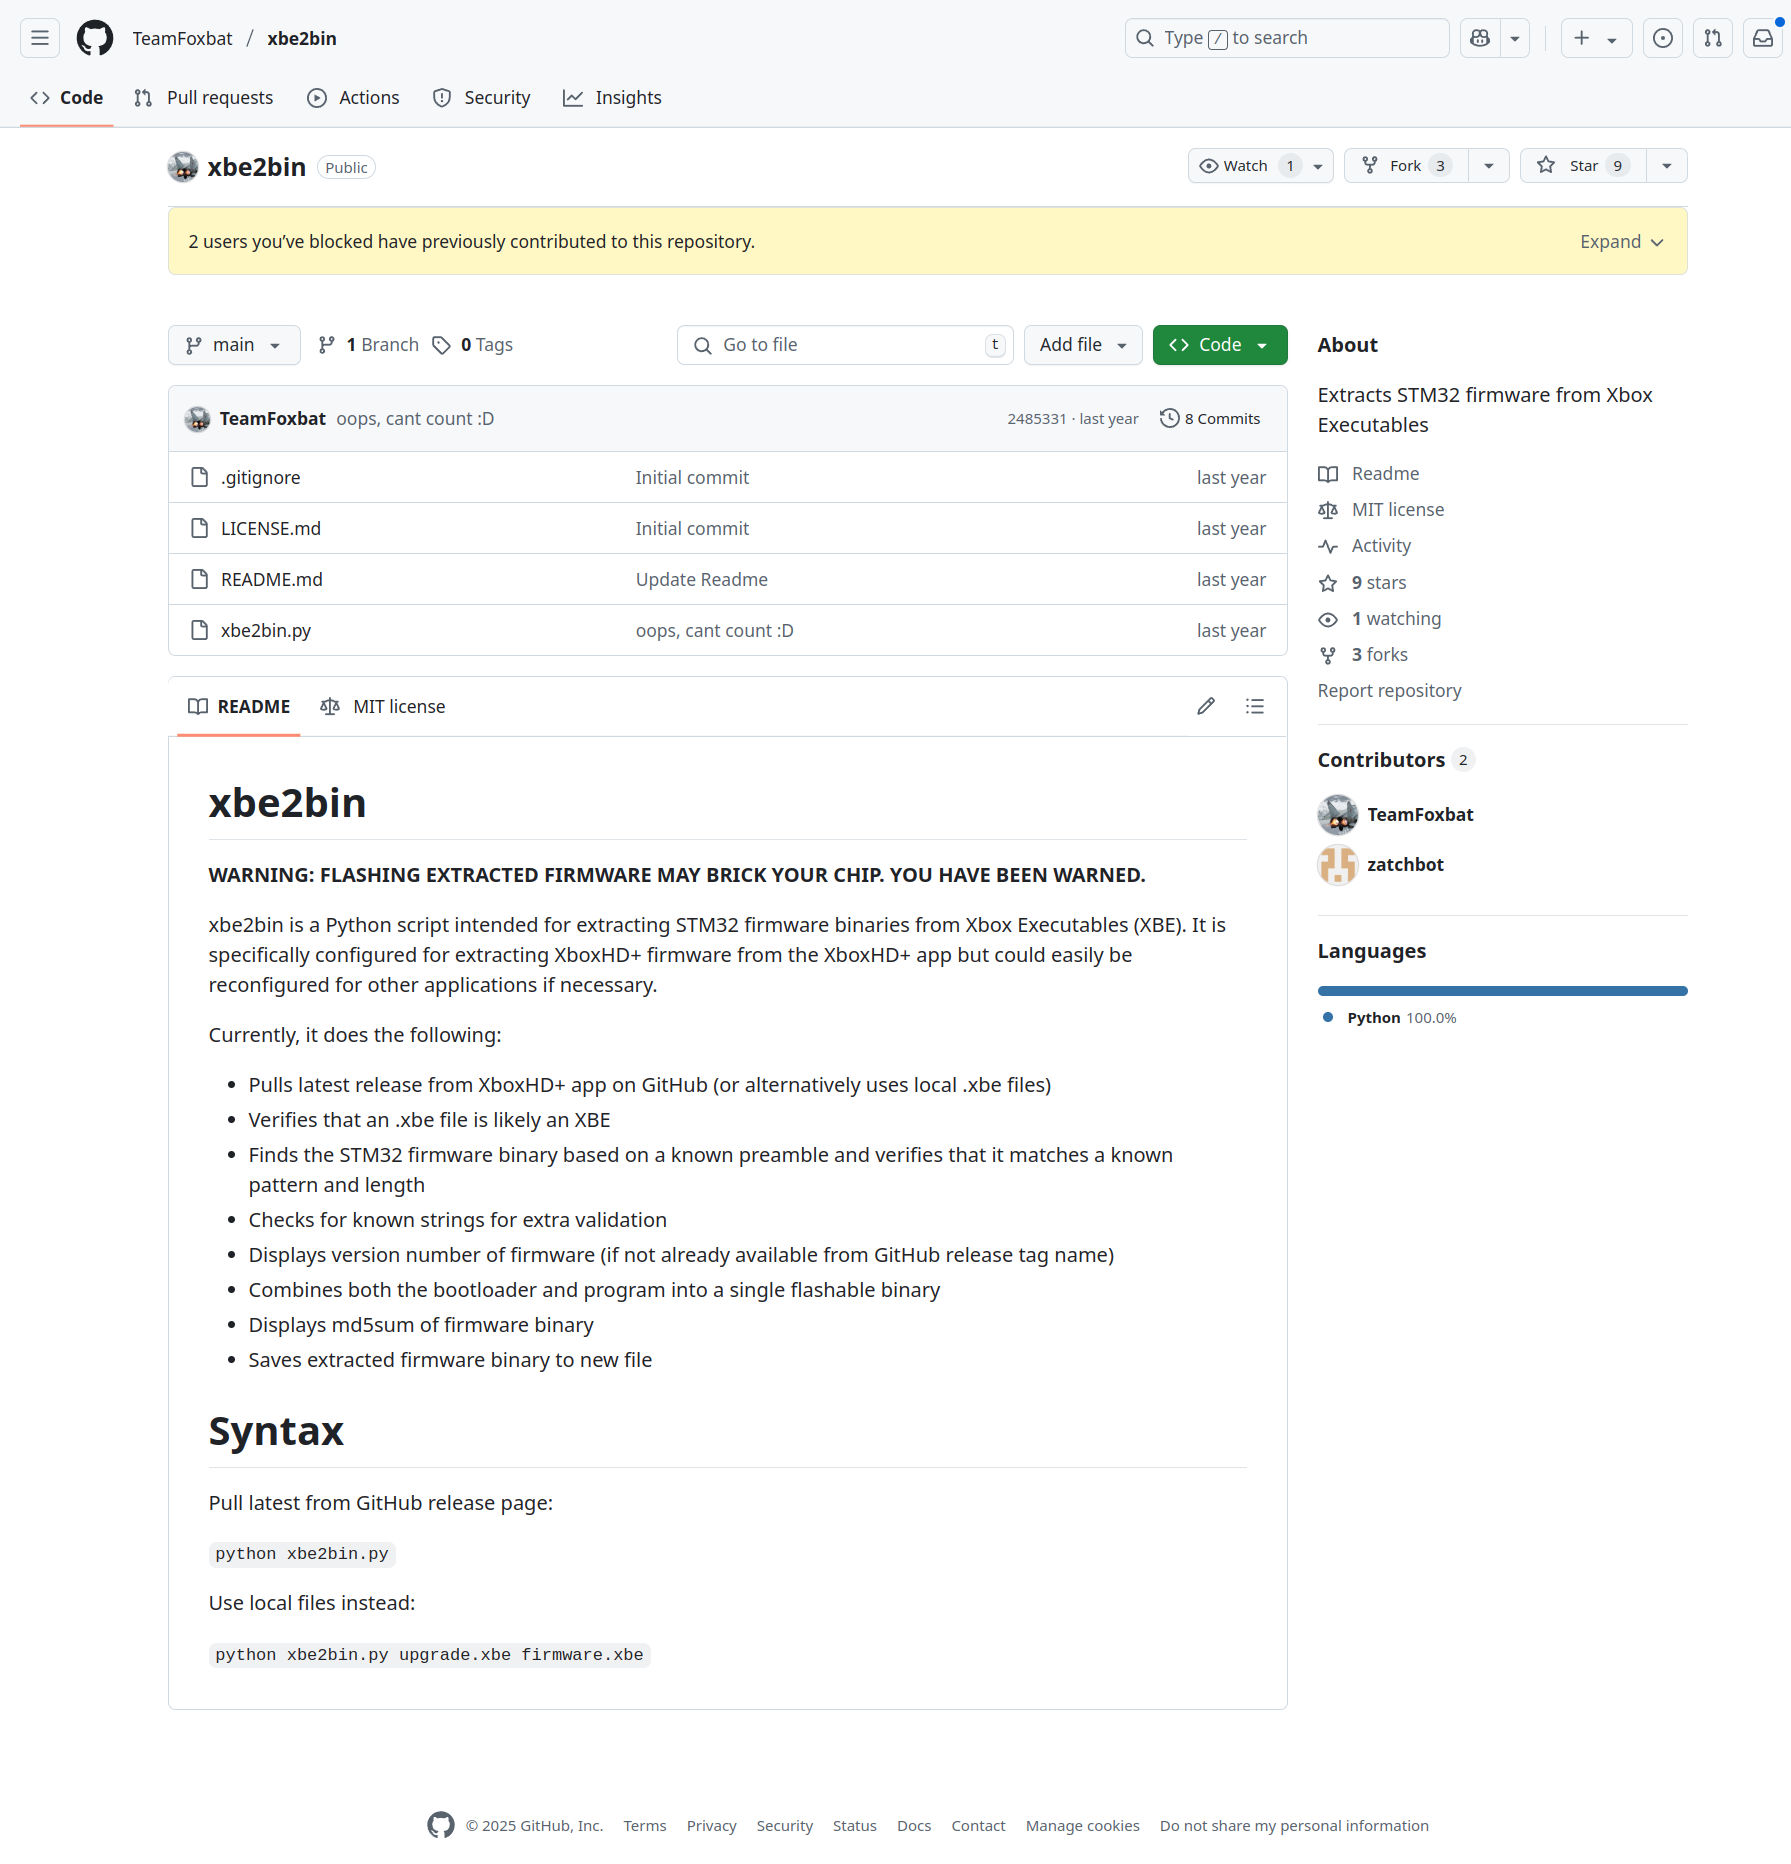Open TeamFoxbat owner link in breadcrumb
Viewport: 1791px width, 1864px height.
(182, 38)
